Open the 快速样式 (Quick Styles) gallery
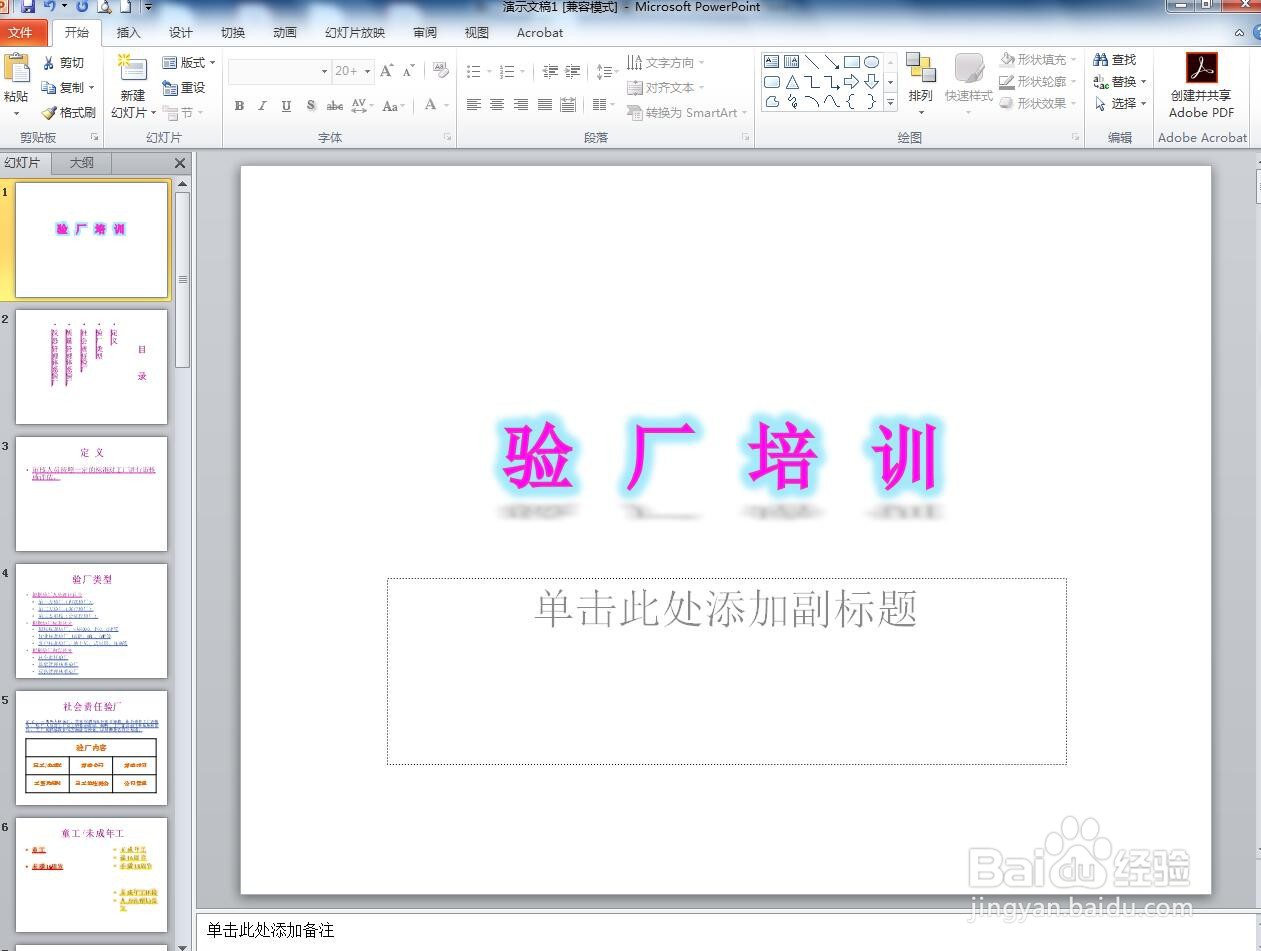This screenshot has width=1261, height=951. coord(966,80)
